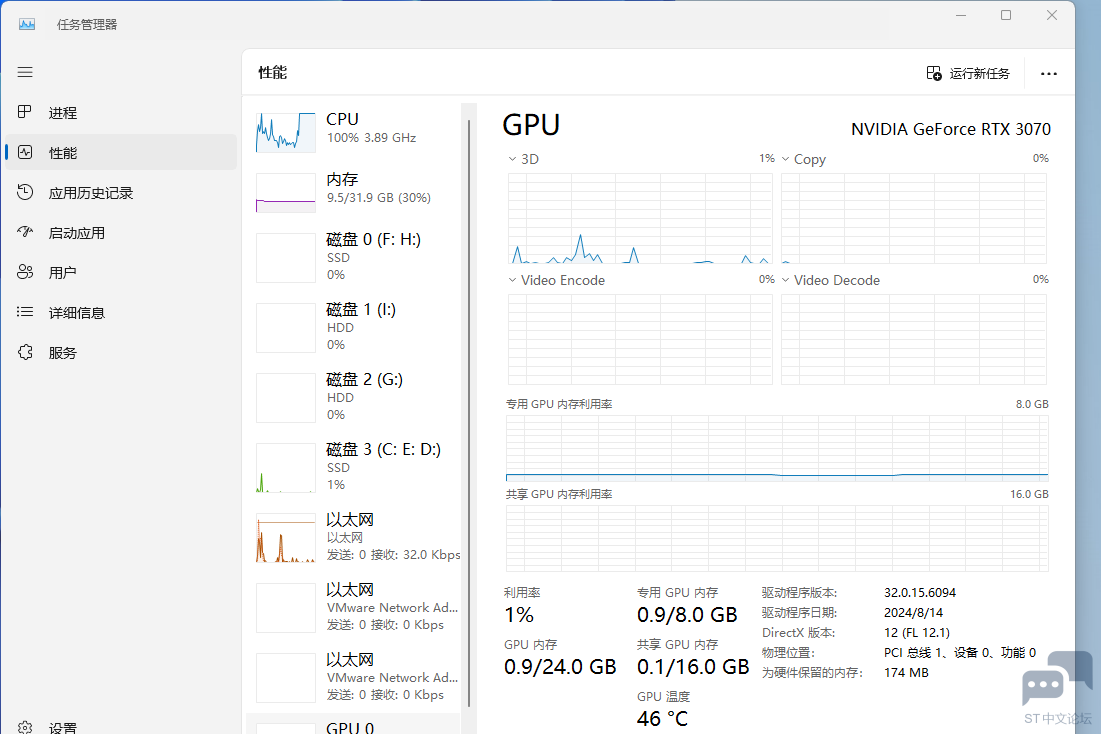Minimize the Task Manager window
The height and width of the screenshot is (734, 1101).
point(961,15)
